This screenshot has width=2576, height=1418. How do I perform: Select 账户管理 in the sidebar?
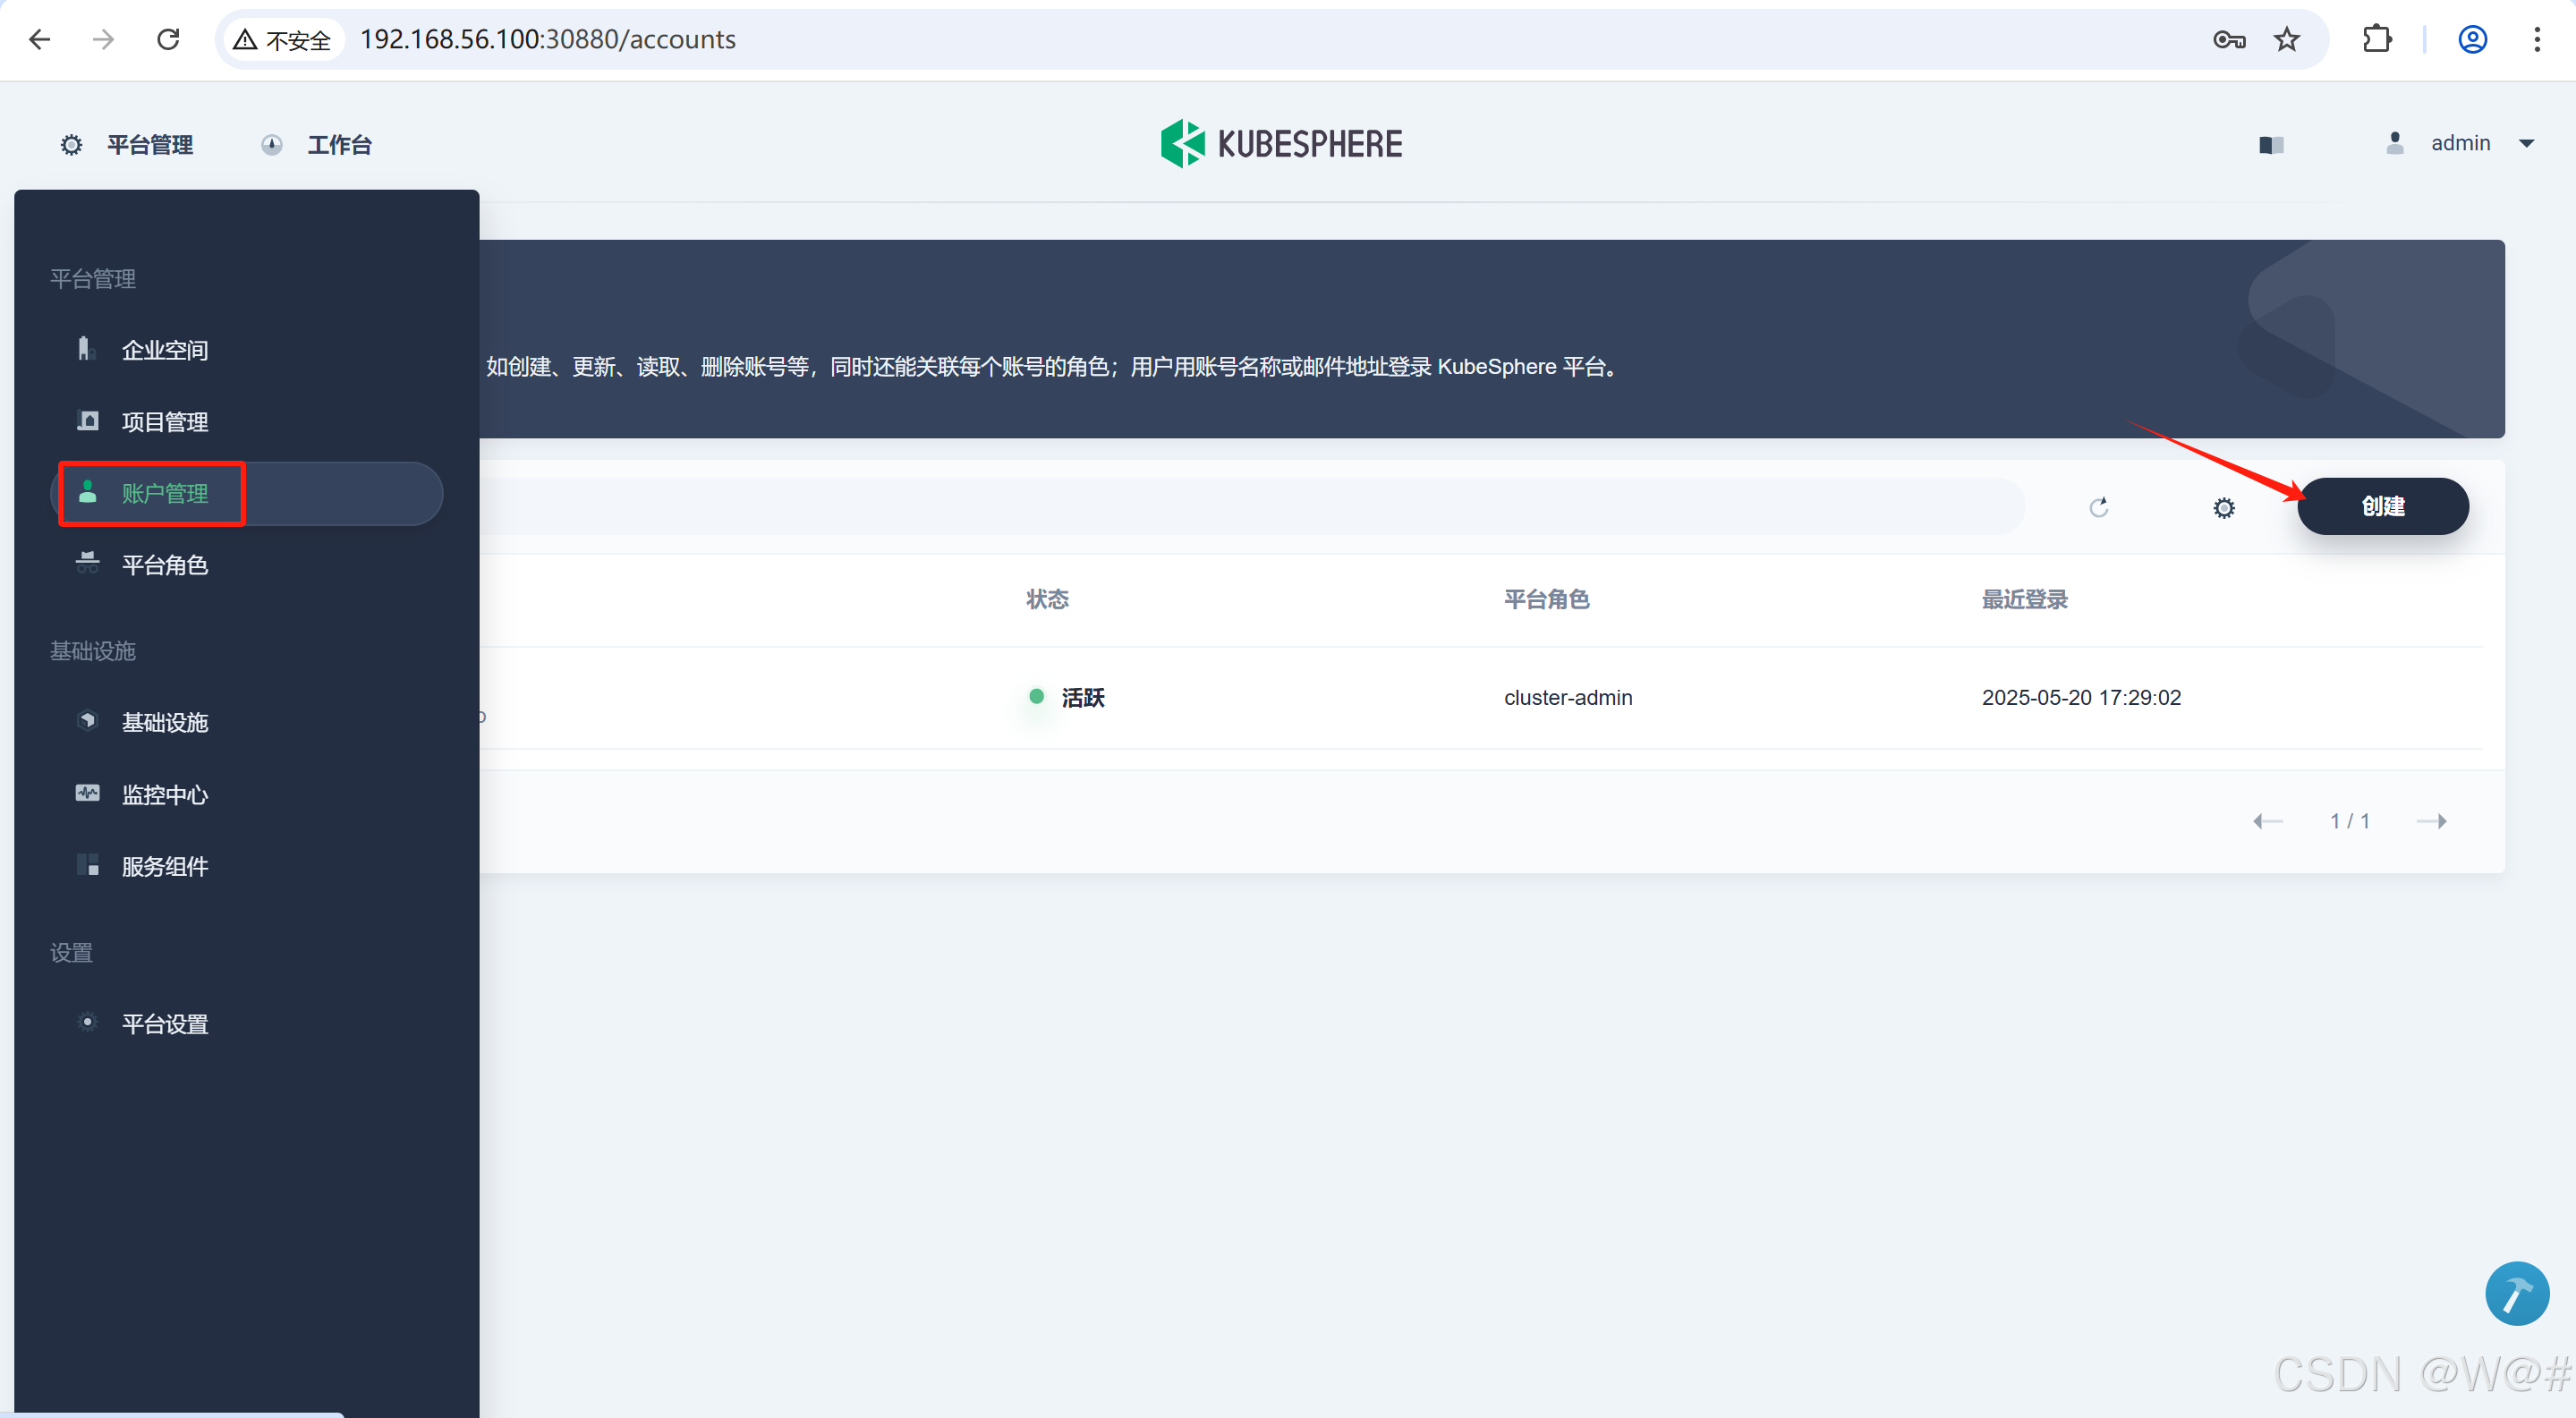tap(246, 494)
